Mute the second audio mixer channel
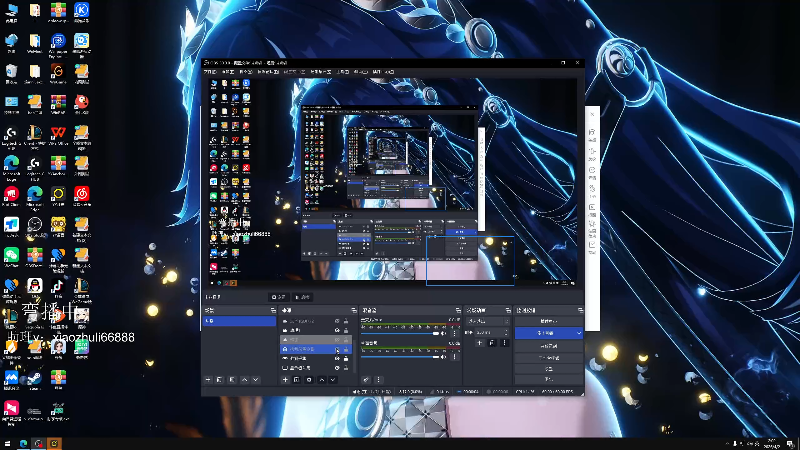Image resolution: width=800 pixels, height=450 pixels. coord(443,357)
